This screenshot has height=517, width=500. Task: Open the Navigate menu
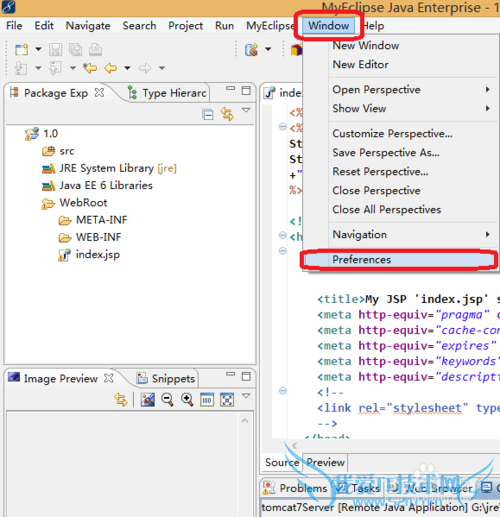tap(88, 26)
